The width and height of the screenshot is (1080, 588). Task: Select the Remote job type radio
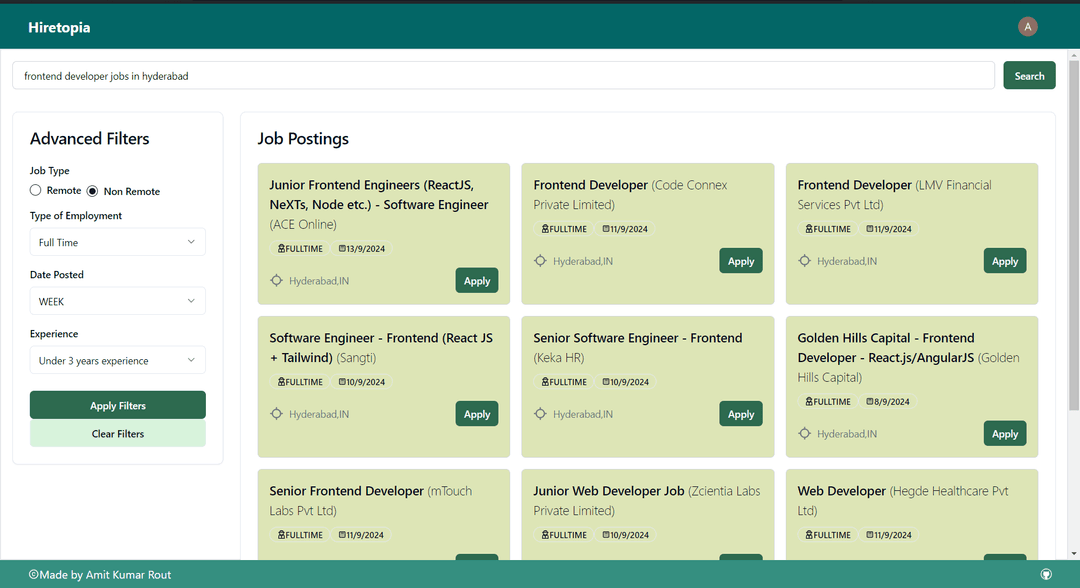click(x=35, y=190)
